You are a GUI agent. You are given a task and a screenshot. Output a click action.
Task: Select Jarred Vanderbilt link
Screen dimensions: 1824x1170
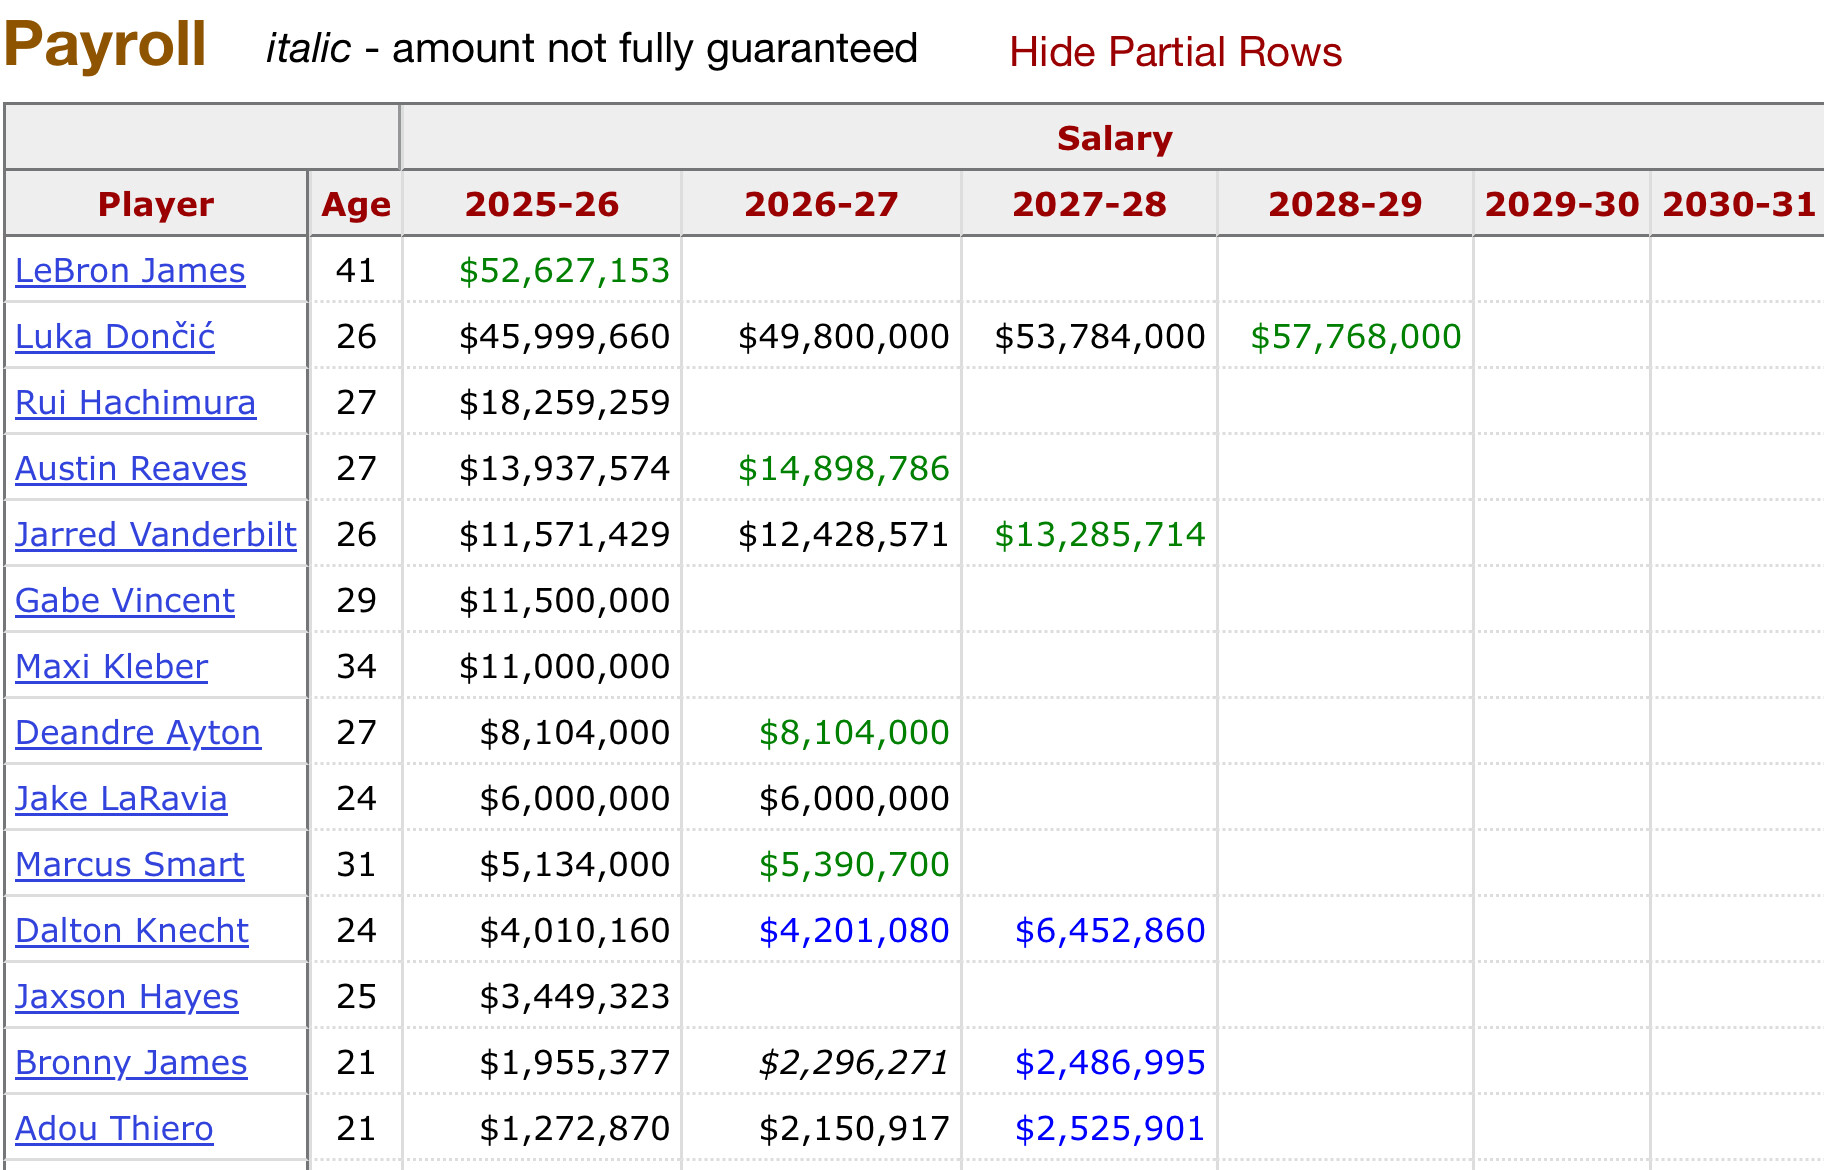pyautogui.click(x=156, y=535)
